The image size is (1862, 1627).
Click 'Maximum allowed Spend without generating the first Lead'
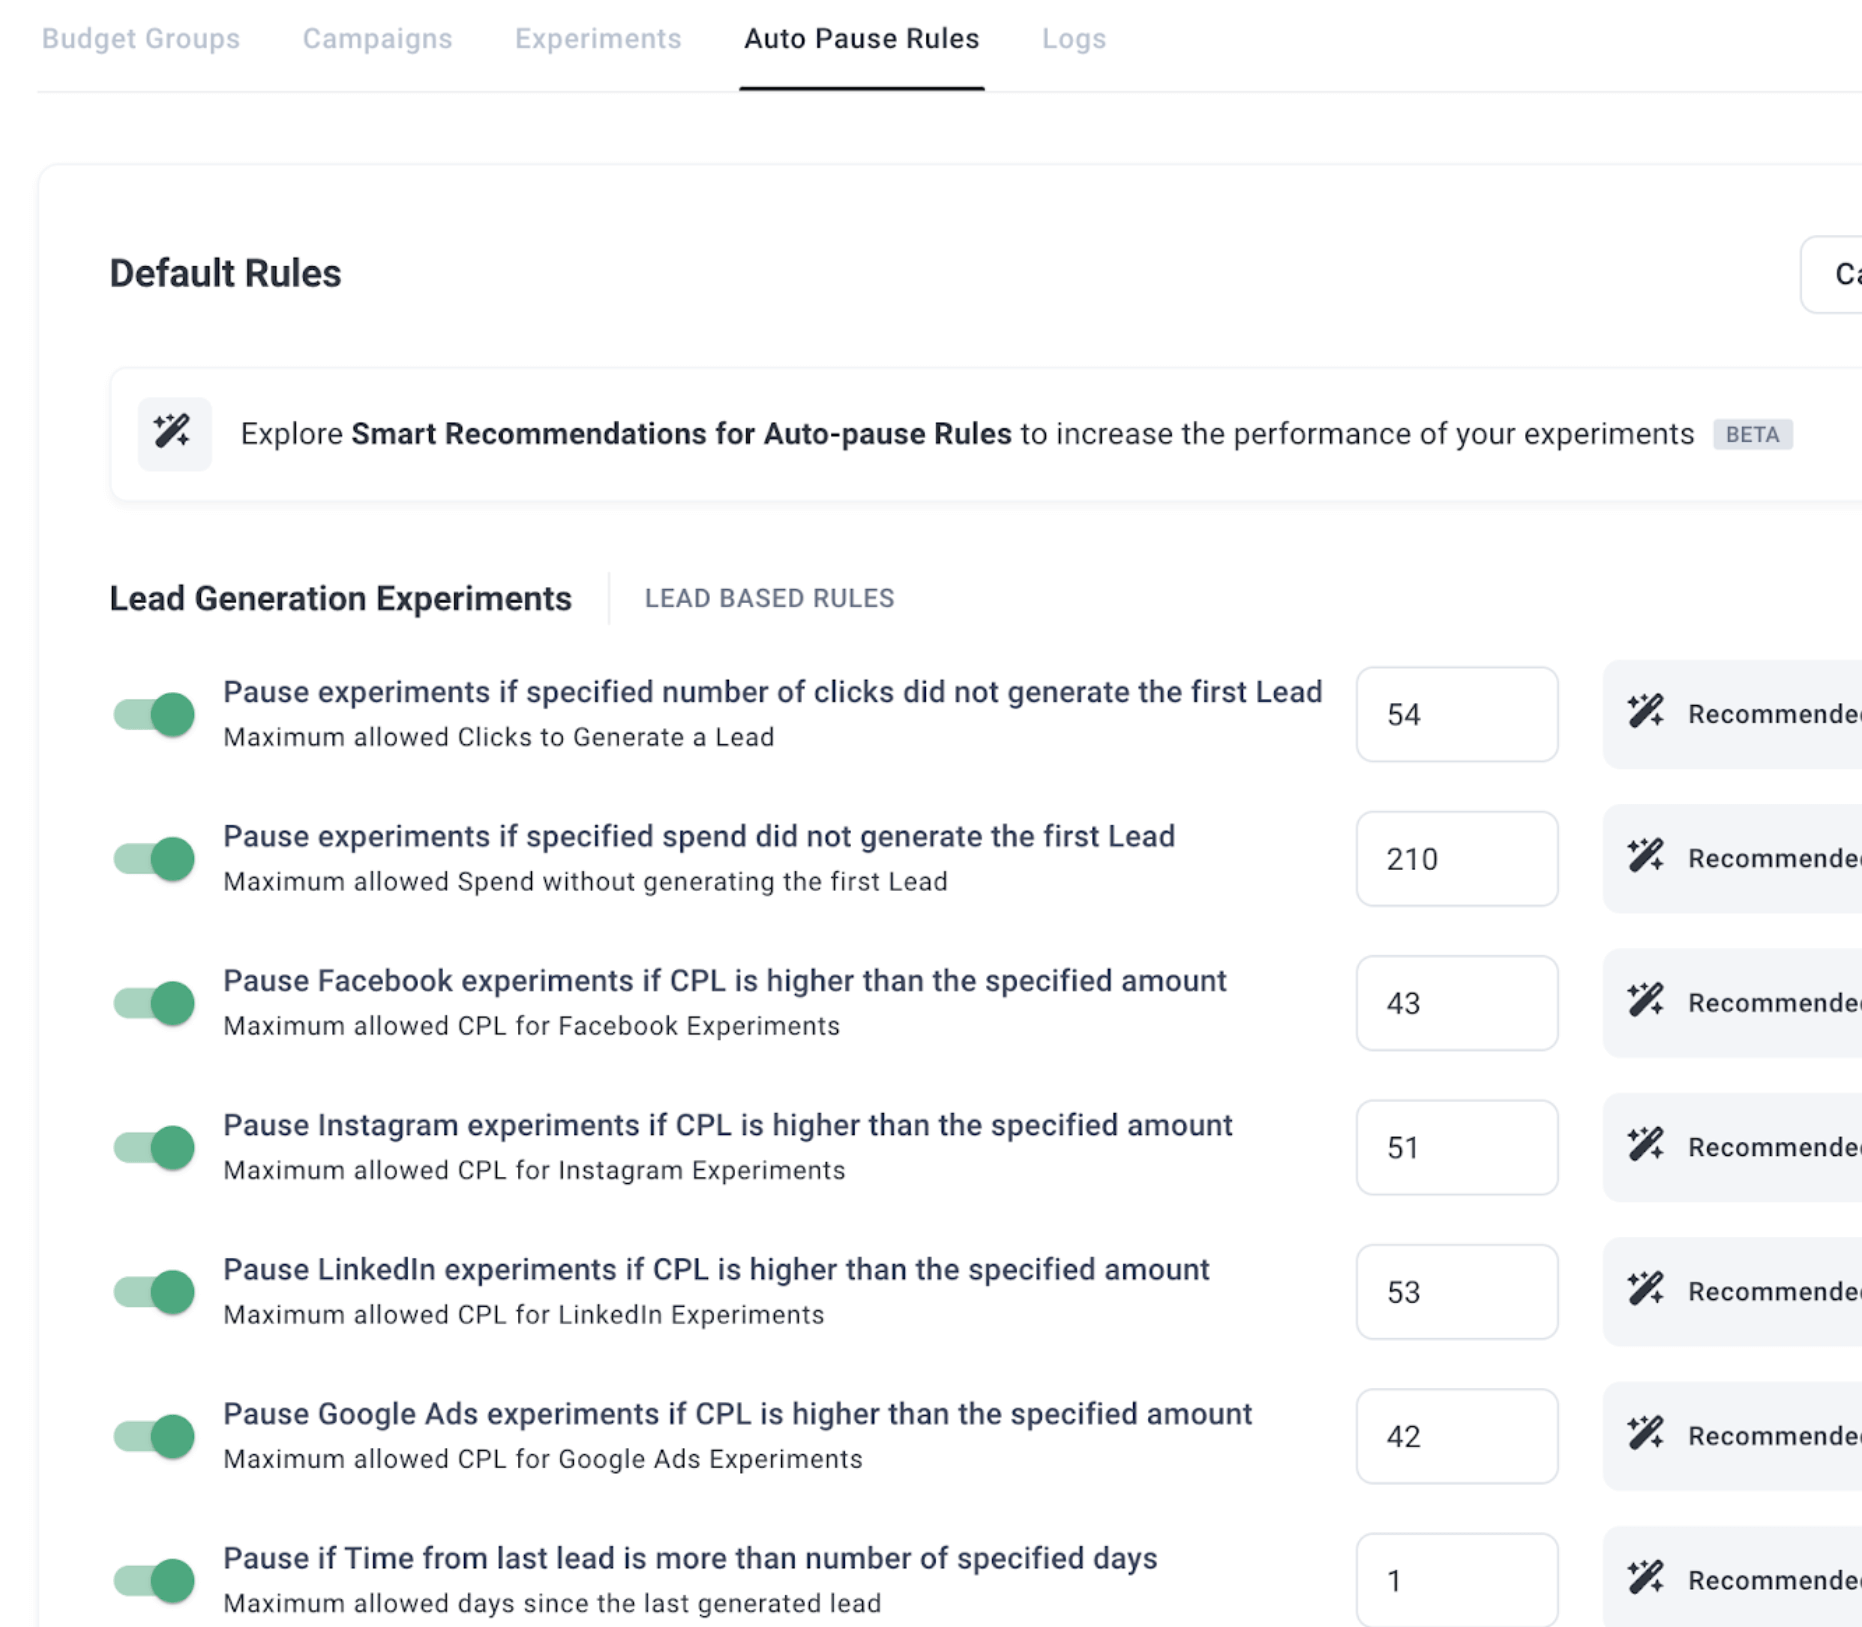tap(585, 881)
